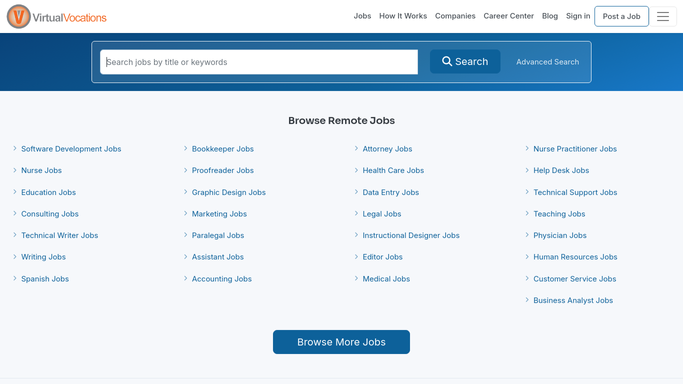This screenshot has height=384, width=683.
Task: Open How It Works page
Action: coord(403,16)
